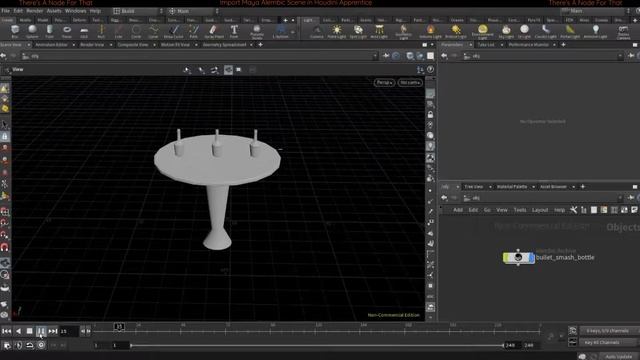Select the Platonic Solids shelf tool
Image resolution: width=640 pixels, height=360 pixels.
point(257,31)
